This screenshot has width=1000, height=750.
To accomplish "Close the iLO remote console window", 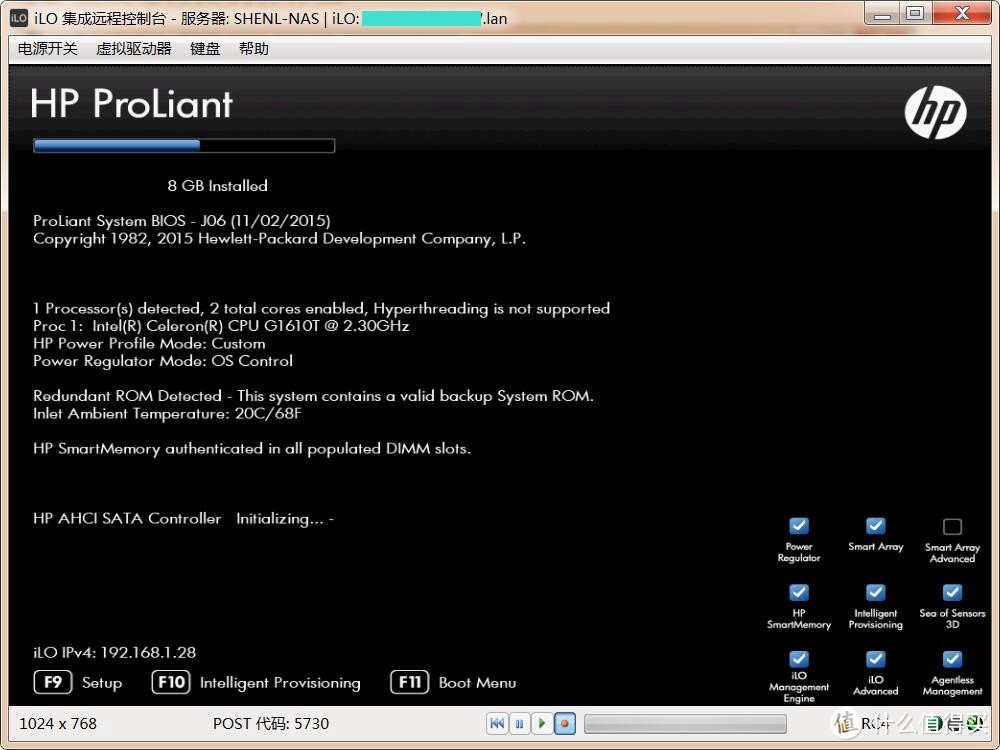I will [x=962, y=13].
